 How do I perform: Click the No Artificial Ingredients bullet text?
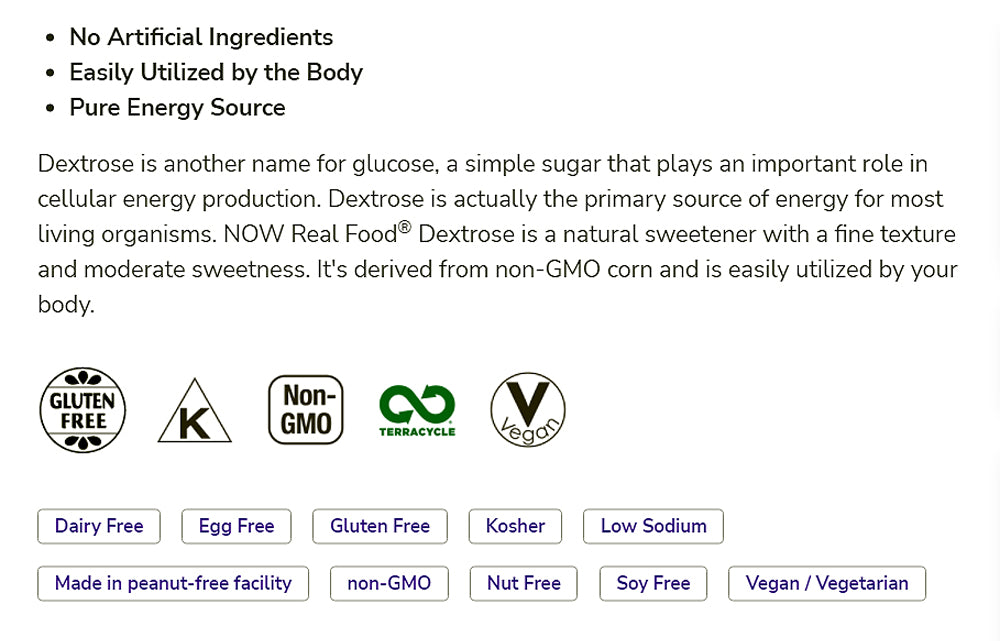click(201, 38)
